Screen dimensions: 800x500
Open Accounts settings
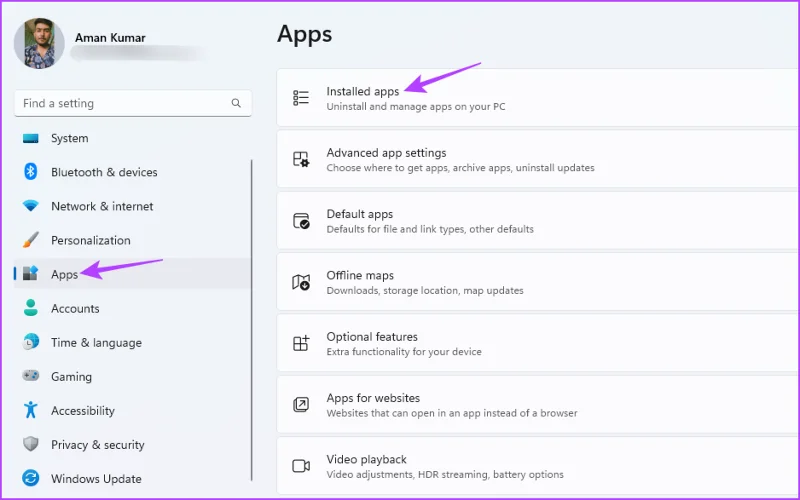click(x=133, y=308)
